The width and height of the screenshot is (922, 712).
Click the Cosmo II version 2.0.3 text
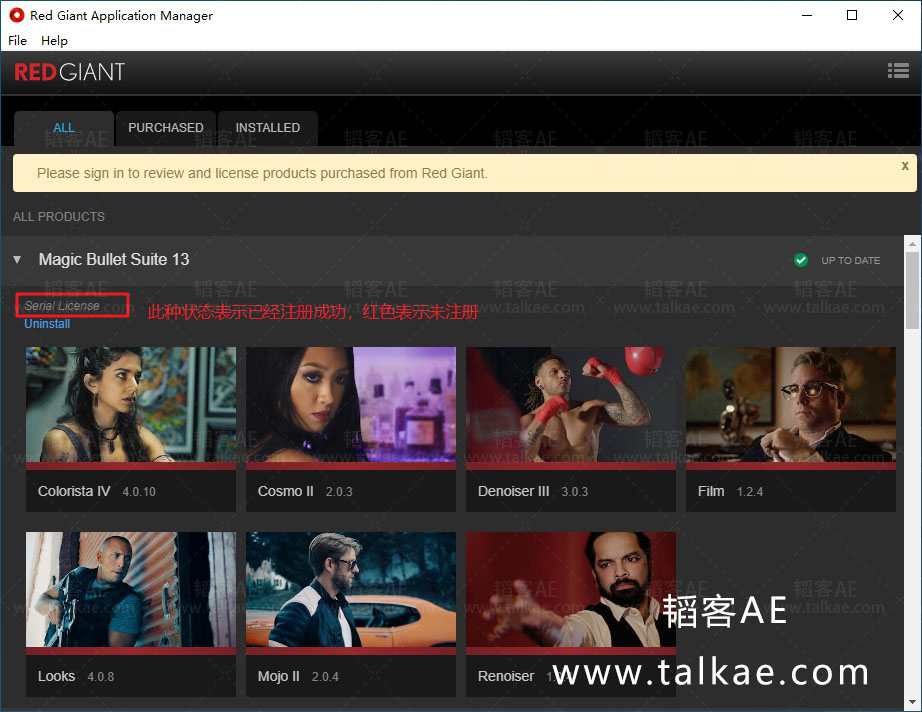pyautogui.click(x=339, y=492)
